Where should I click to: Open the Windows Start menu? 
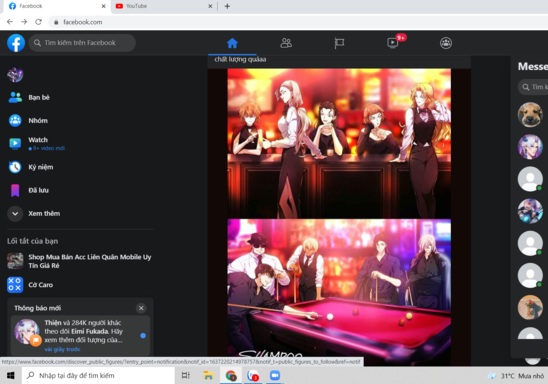pyautogui.click(x=10, y=375)
